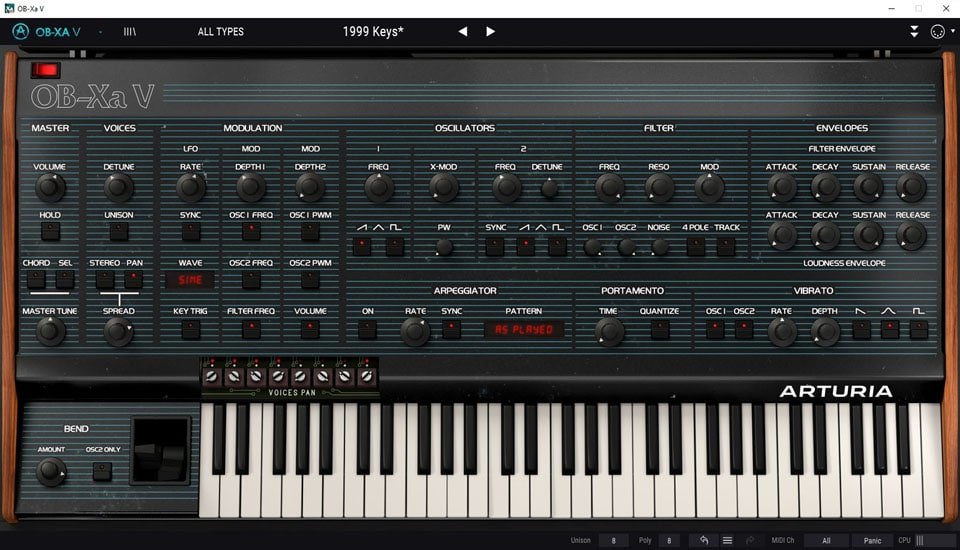Screen dimensions: 960x550
Task: Click the undo arrow in status bar
Action: coord(704,540)
